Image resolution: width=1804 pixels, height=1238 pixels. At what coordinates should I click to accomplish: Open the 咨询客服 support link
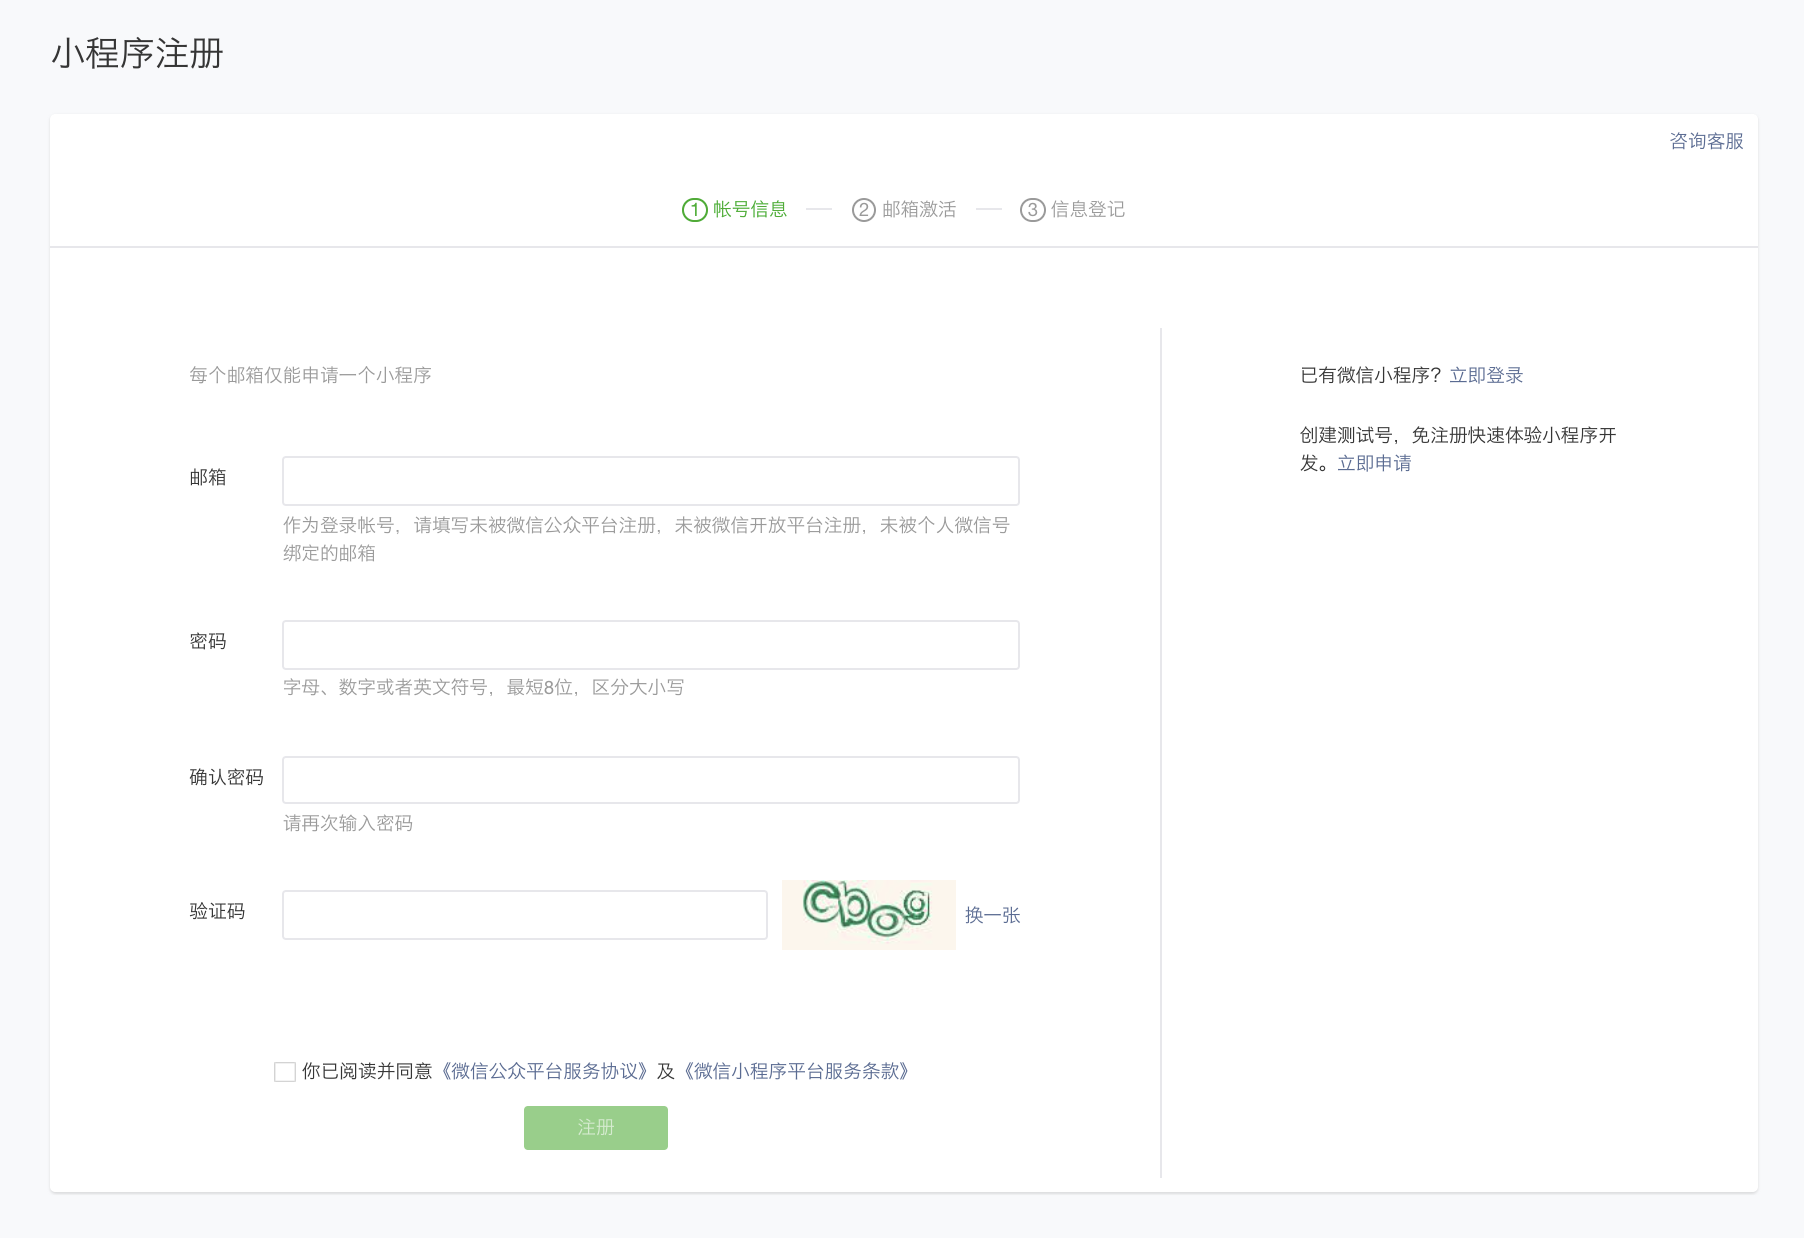1706,141
